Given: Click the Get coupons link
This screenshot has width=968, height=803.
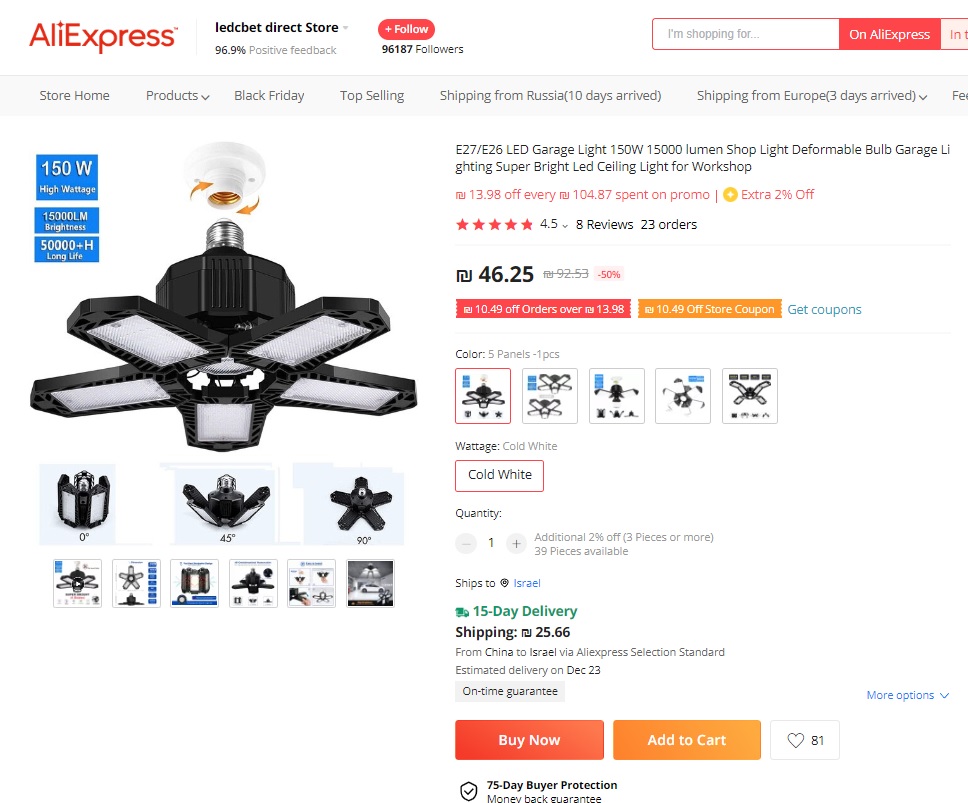Looking at the screenshot, I should pyautogui.click(x=824, y=309).
